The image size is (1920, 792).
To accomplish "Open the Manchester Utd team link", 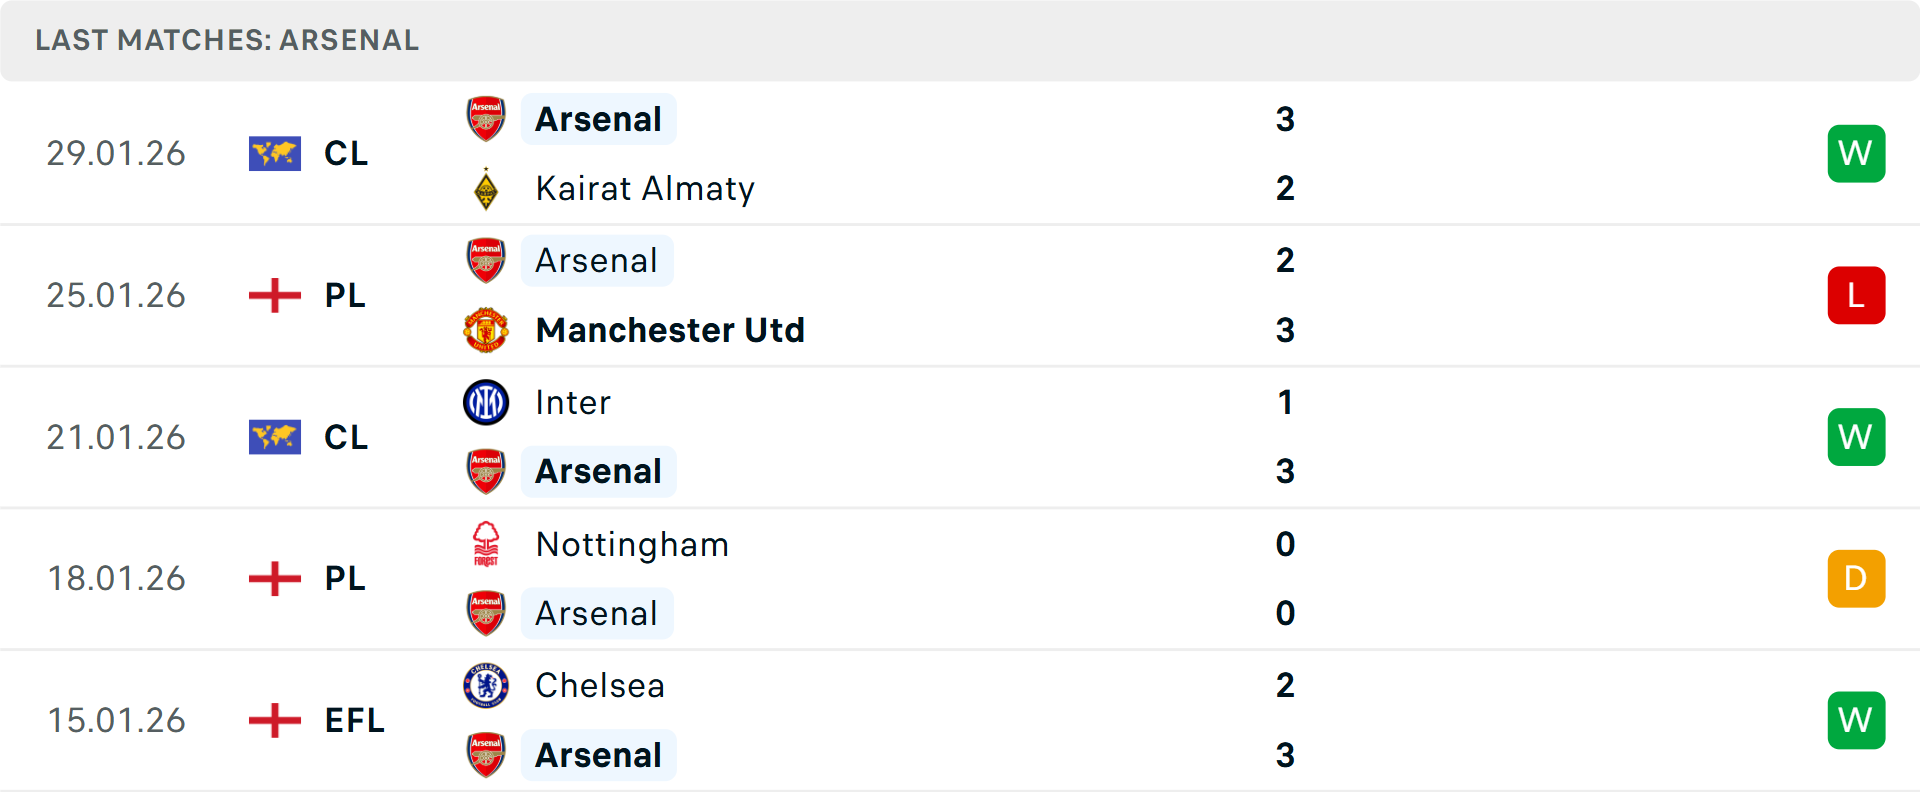I will coord(670,330).
